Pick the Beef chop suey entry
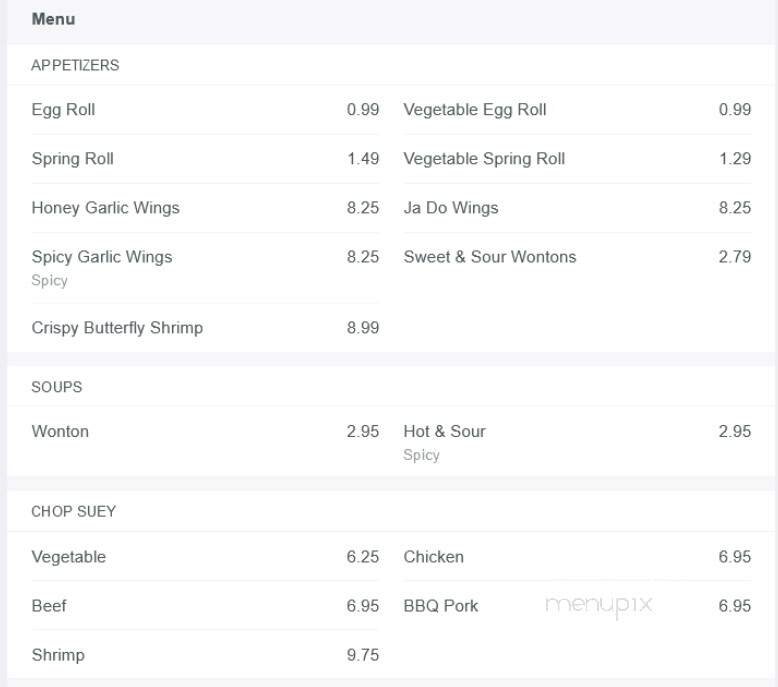This screenshot has width=778, height=687. click(x=49, y=606)
